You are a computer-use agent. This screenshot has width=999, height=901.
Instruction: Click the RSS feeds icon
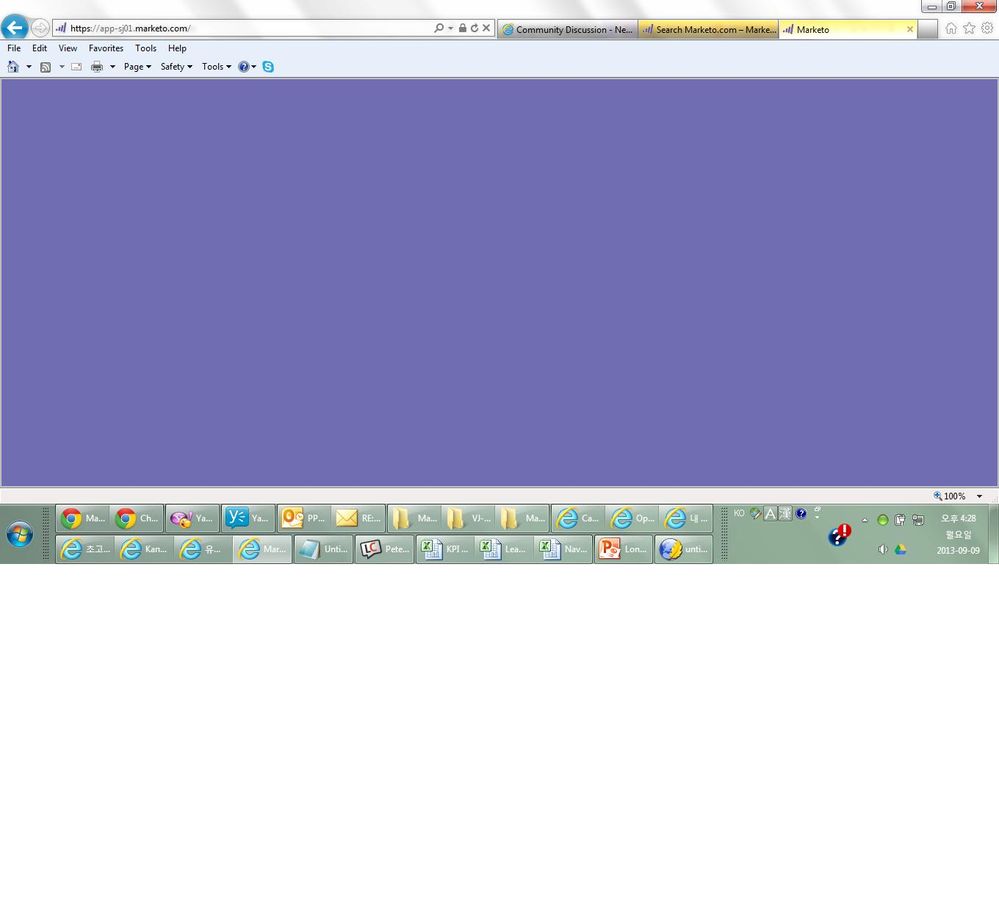pyautogui.click(x=45, y=67)
